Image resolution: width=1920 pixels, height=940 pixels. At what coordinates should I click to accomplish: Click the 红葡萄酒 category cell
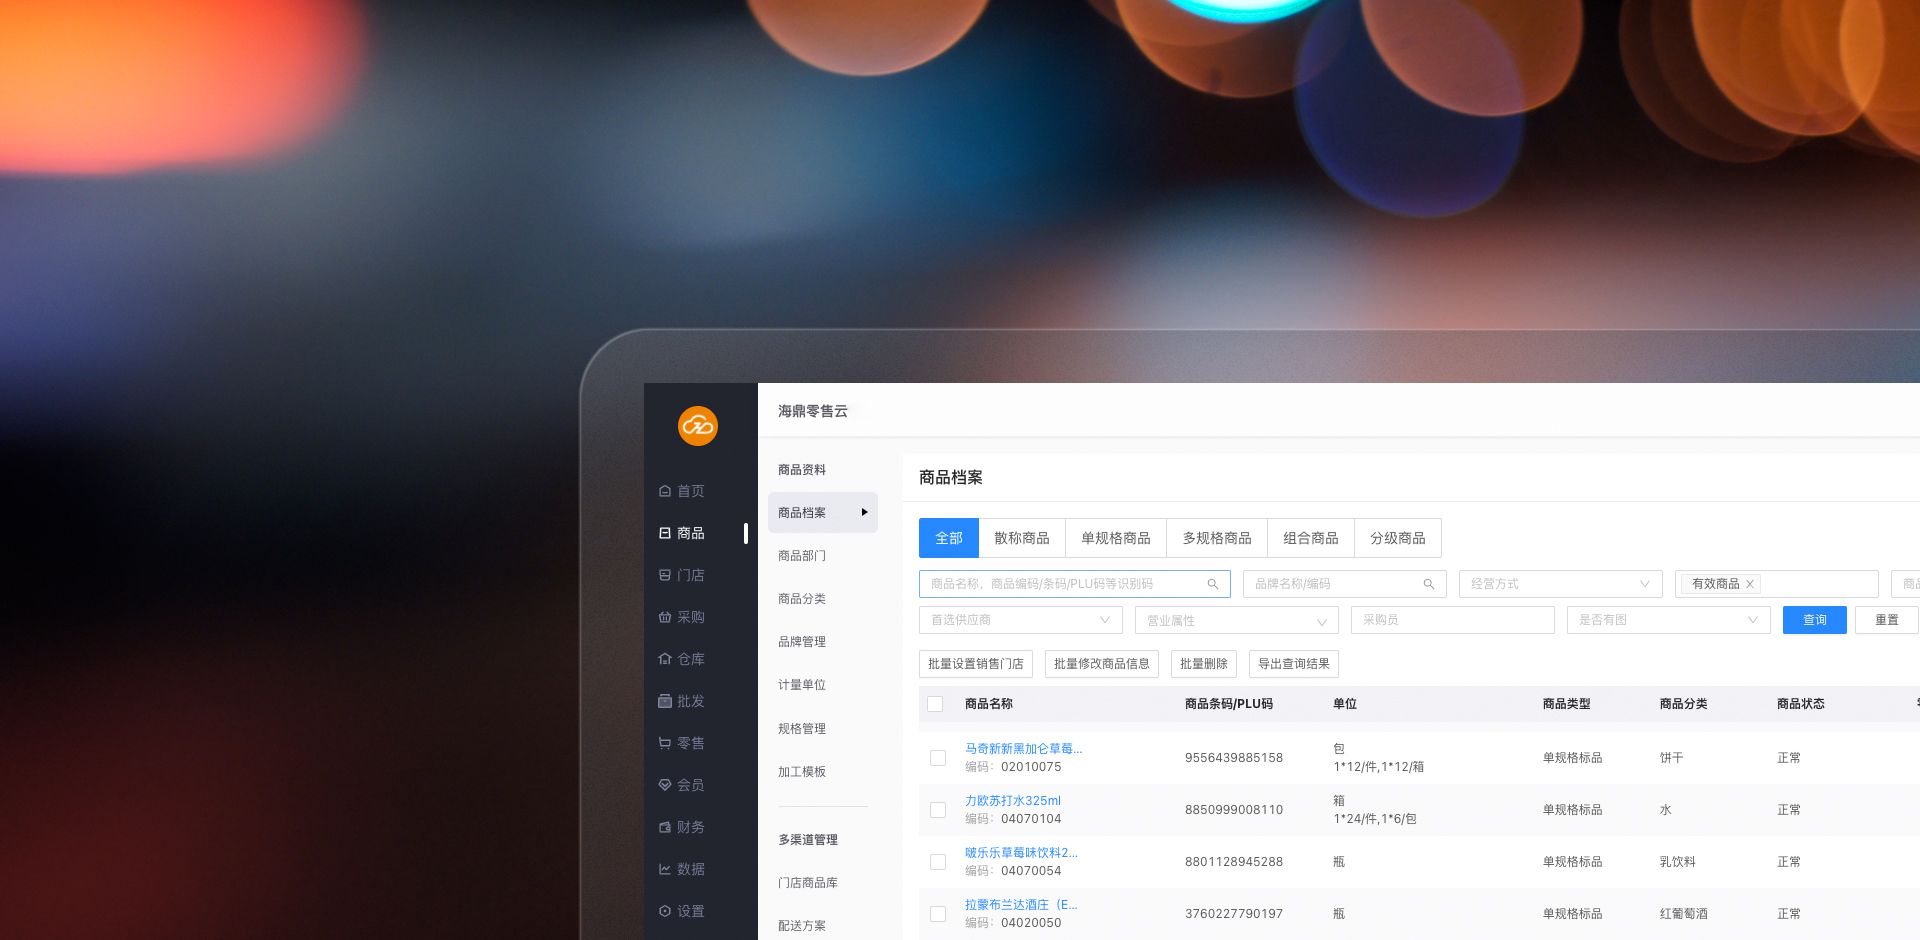(x=1684, y=914)
